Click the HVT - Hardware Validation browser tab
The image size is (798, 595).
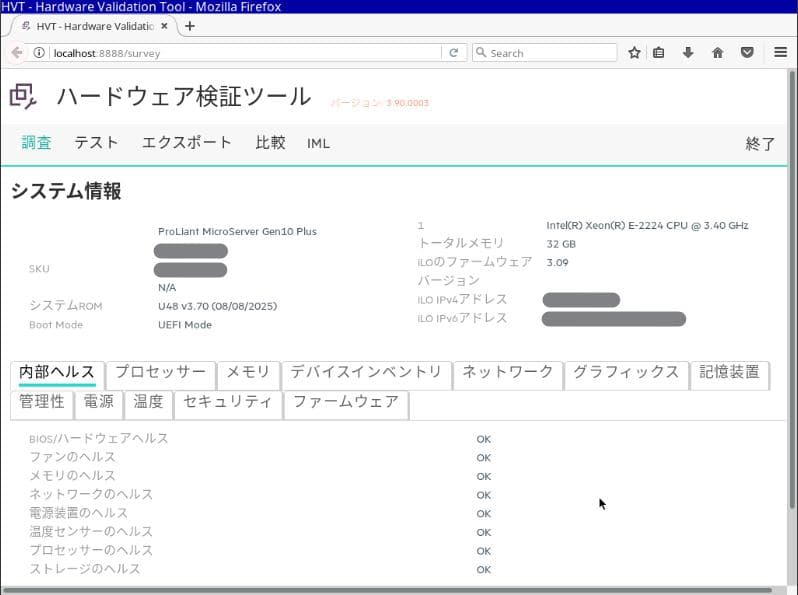pyautogui.click(x=94, y=26)
